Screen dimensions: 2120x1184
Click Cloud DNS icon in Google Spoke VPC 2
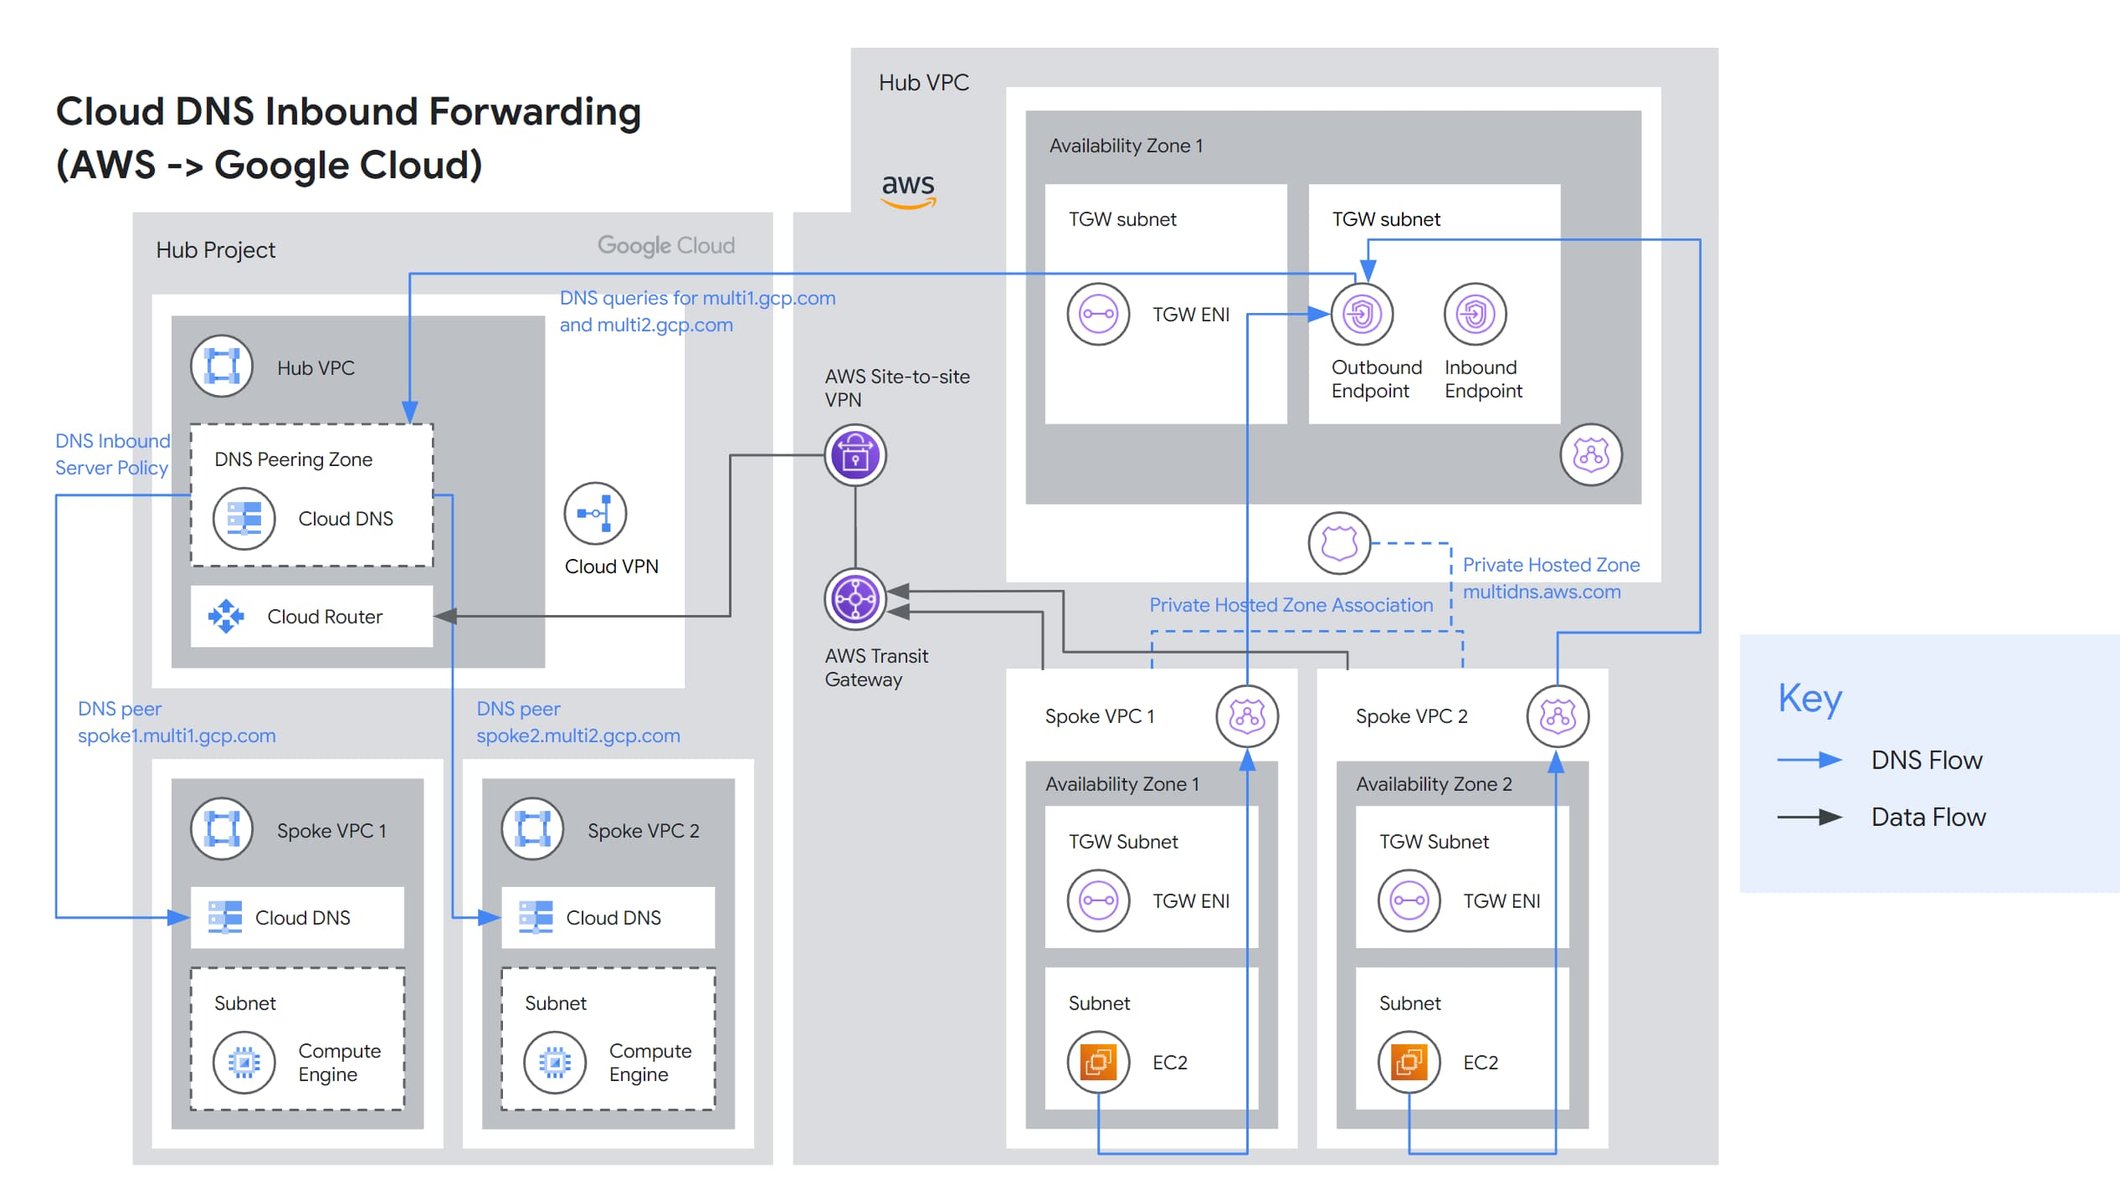click(536, 917)
